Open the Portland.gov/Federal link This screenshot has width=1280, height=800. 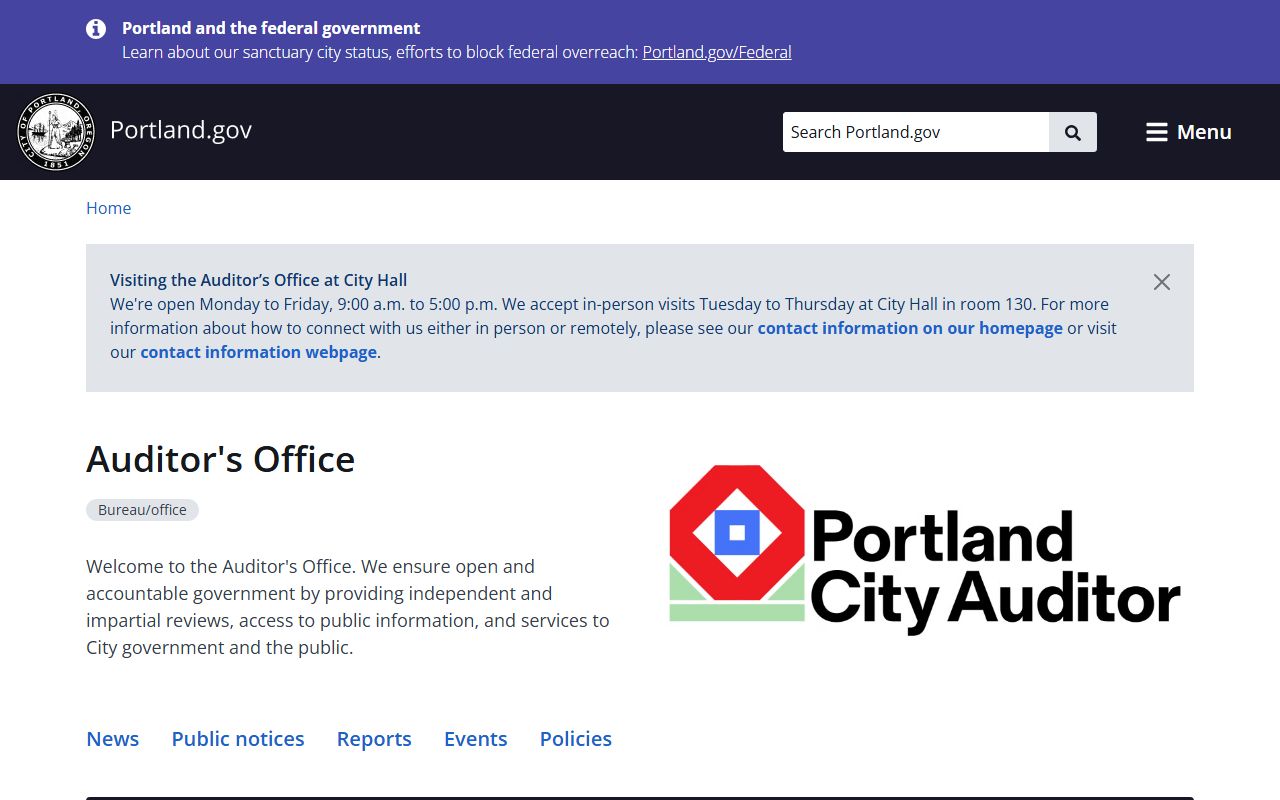(717, 52)
